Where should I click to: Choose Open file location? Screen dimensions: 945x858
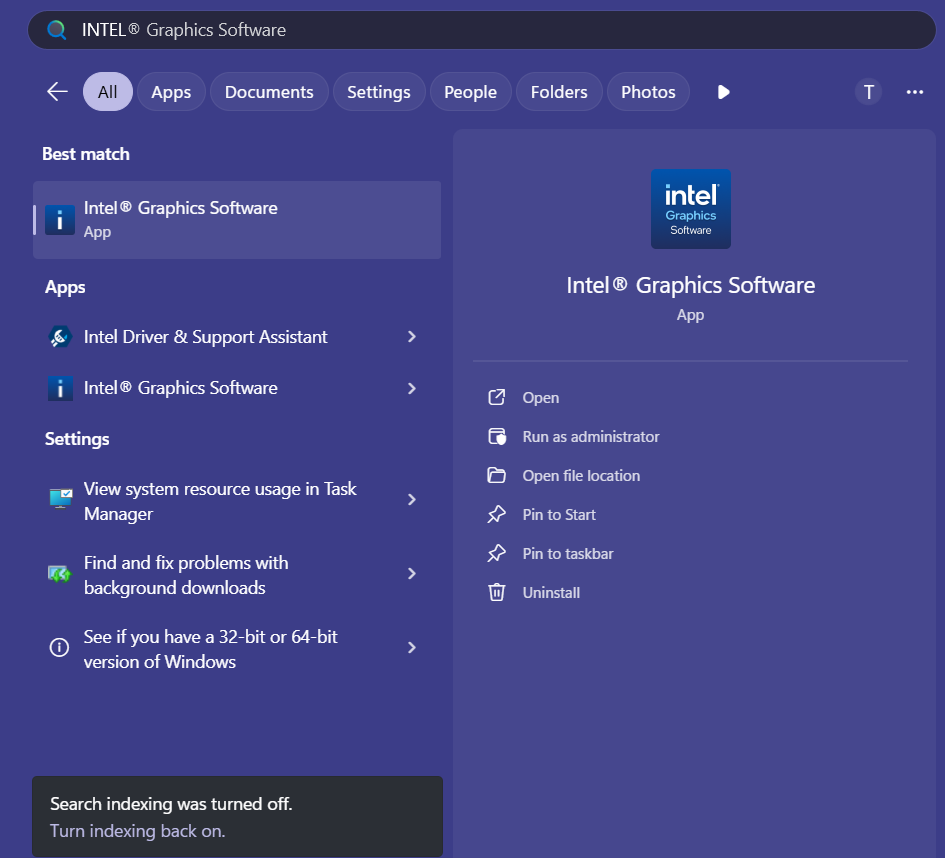click(x=581, y=476)
